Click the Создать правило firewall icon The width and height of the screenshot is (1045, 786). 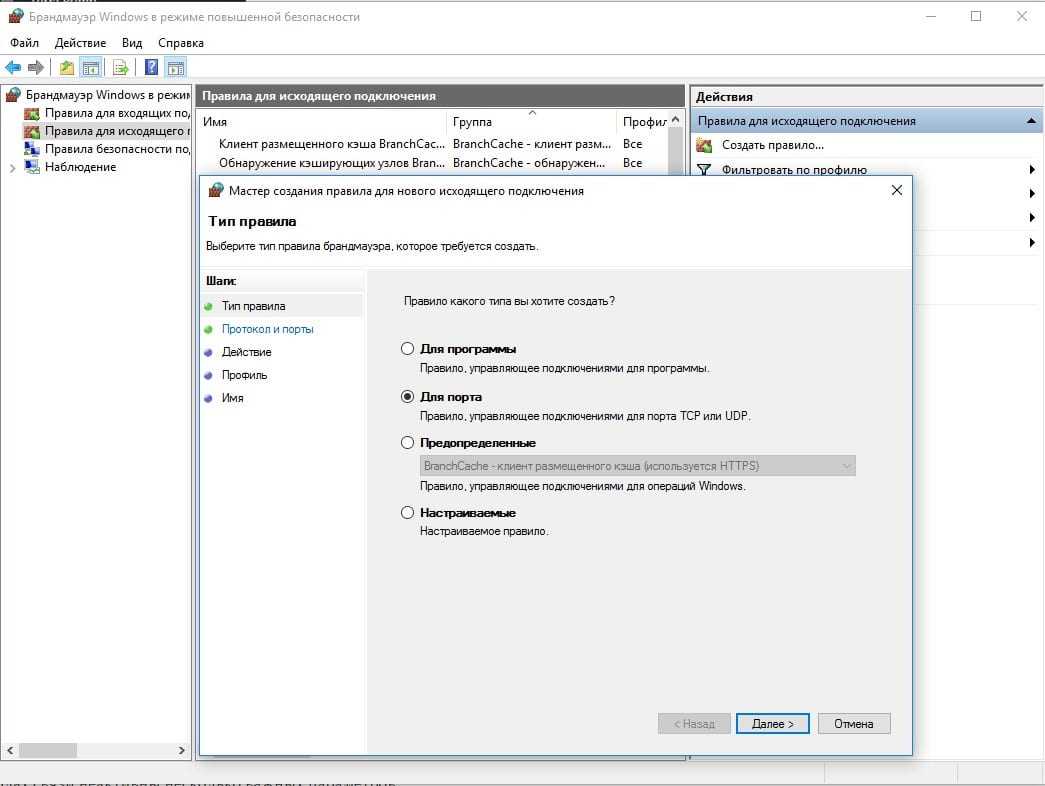click(704, 146)
